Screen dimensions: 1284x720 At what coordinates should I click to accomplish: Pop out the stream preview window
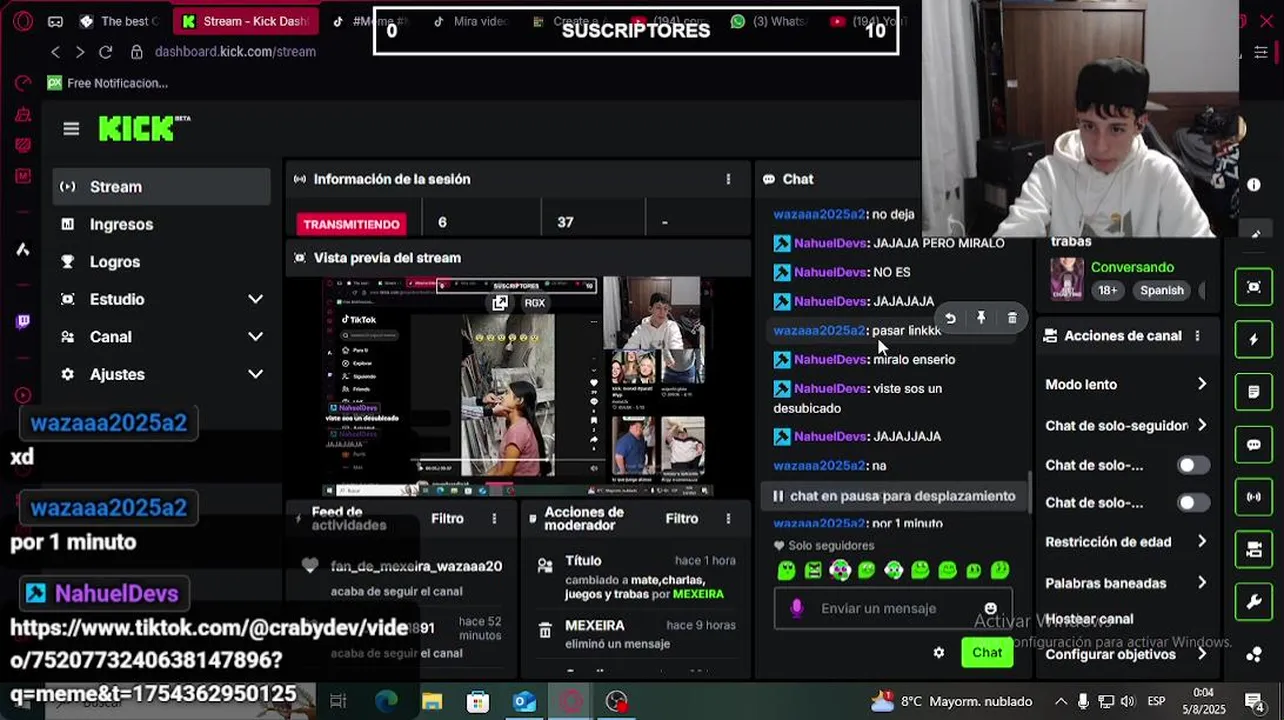pyautogui.click(x=500, y=302)
